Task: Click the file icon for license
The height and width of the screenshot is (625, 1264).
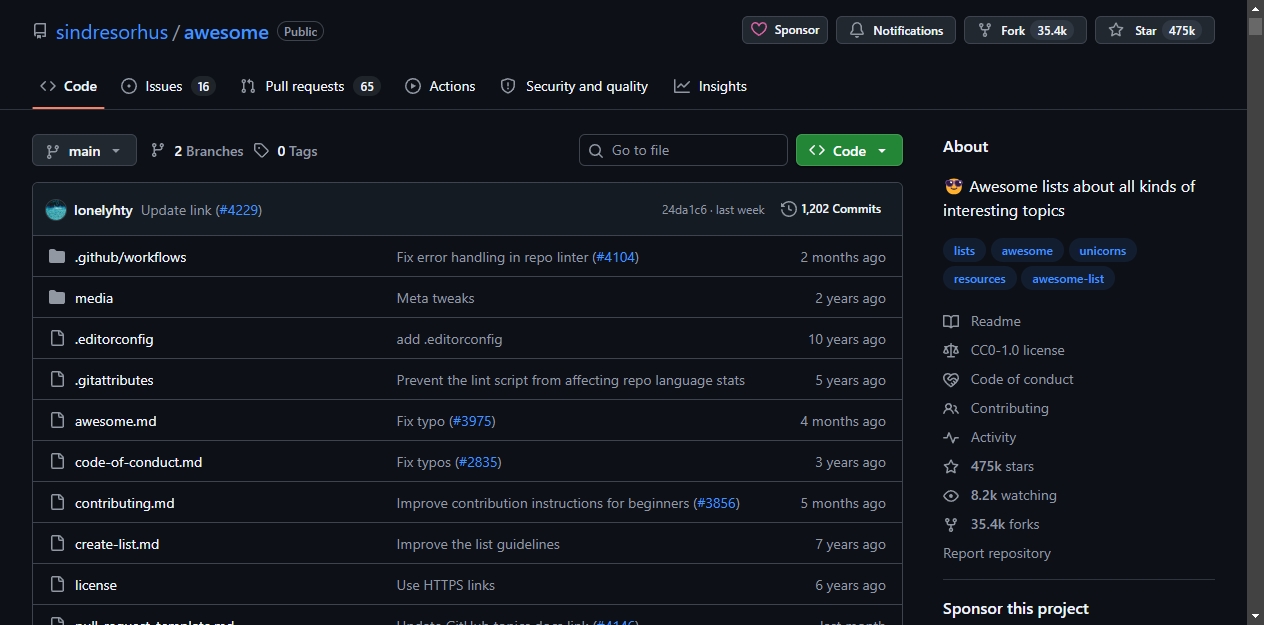Action: (57, 585)
